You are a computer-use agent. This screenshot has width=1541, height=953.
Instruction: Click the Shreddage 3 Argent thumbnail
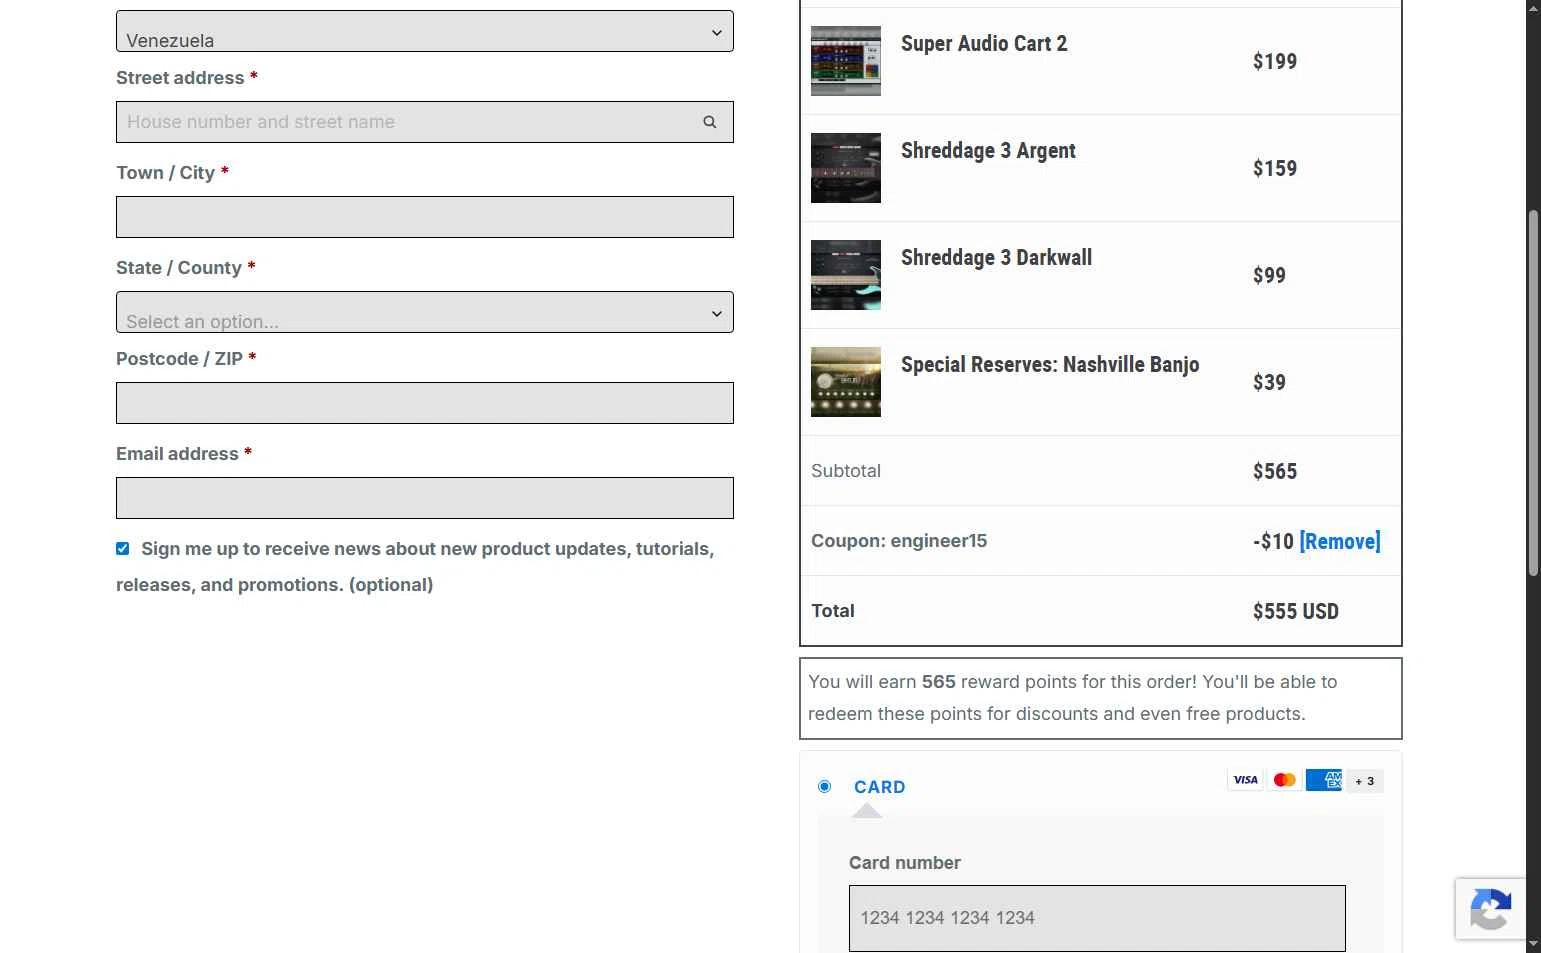pos(846,168)
